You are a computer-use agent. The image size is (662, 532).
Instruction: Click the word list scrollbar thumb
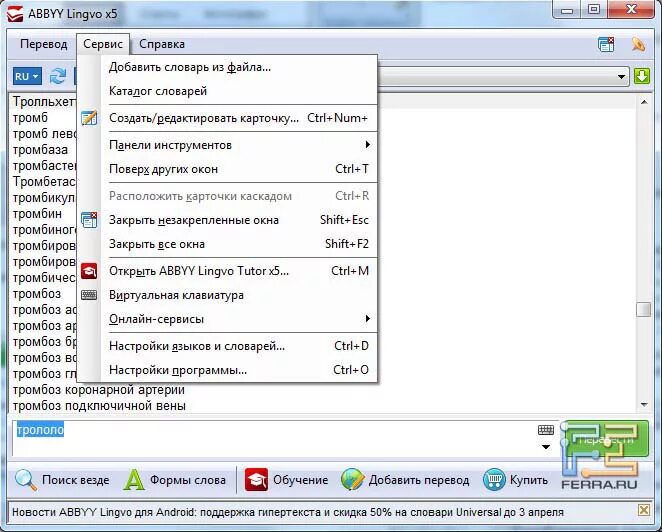coord(643,309)
